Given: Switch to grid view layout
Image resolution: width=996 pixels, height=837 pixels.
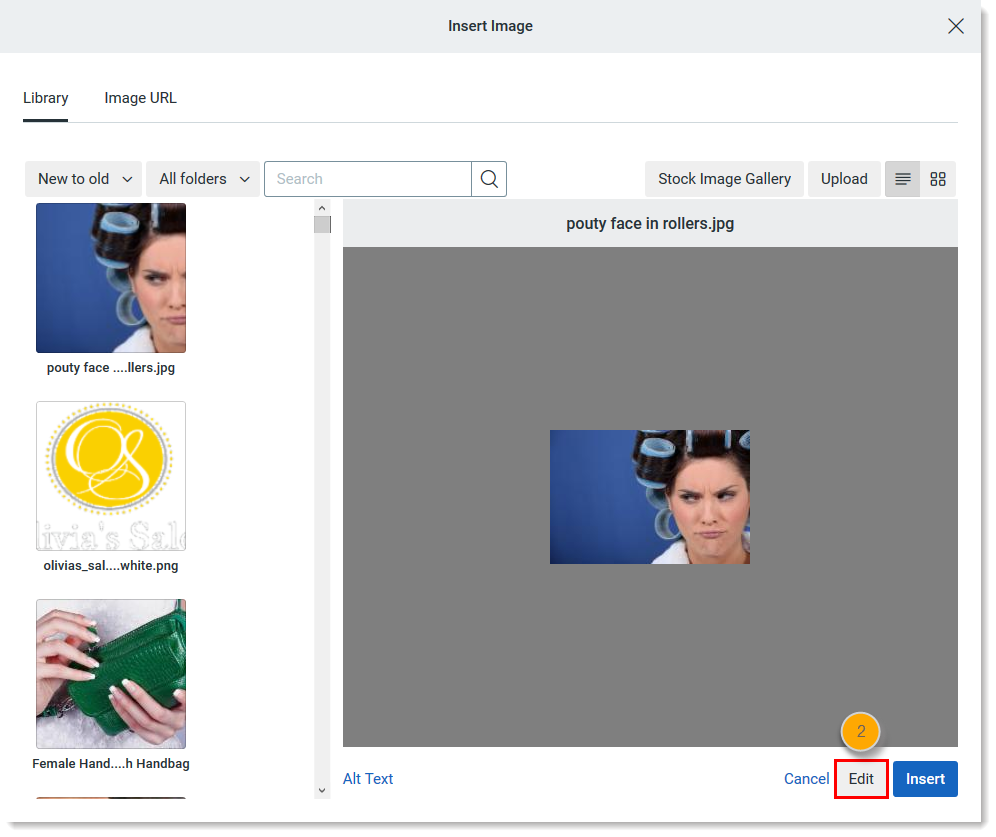Looking at the screenshot, I should pyautogui.click(x=938, y=179).
